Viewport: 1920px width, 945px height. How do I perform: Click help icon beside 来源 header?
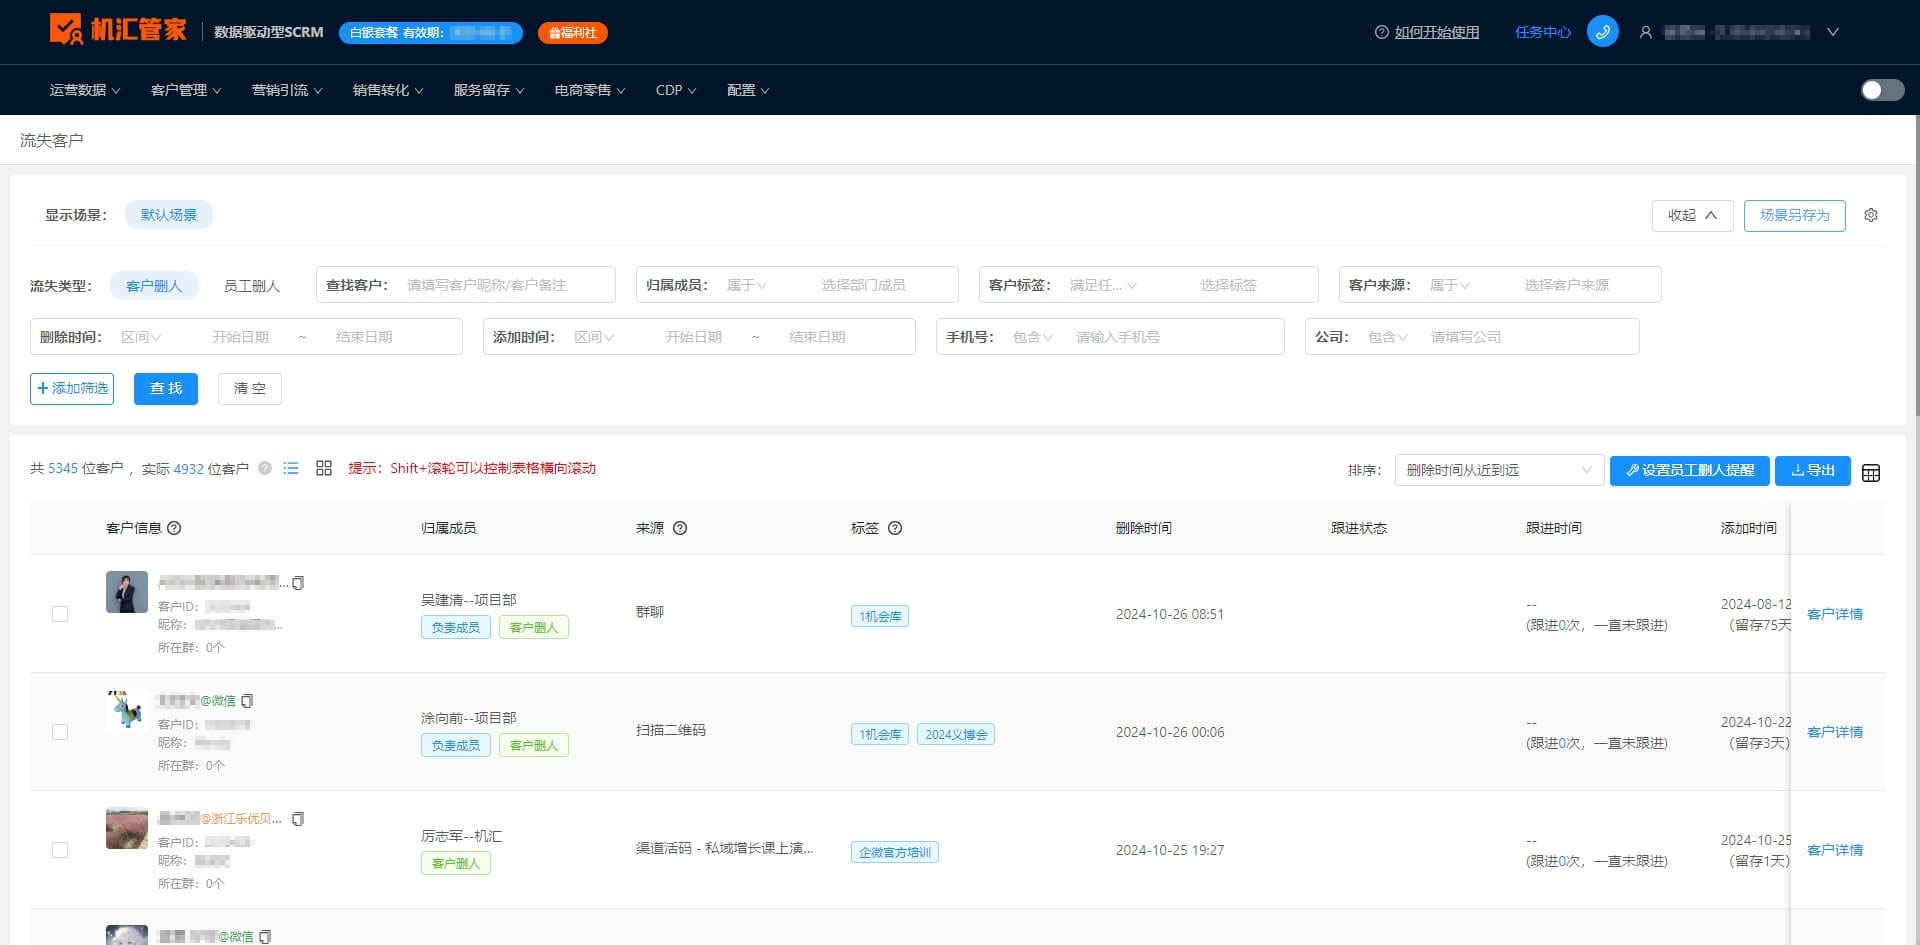680,528
